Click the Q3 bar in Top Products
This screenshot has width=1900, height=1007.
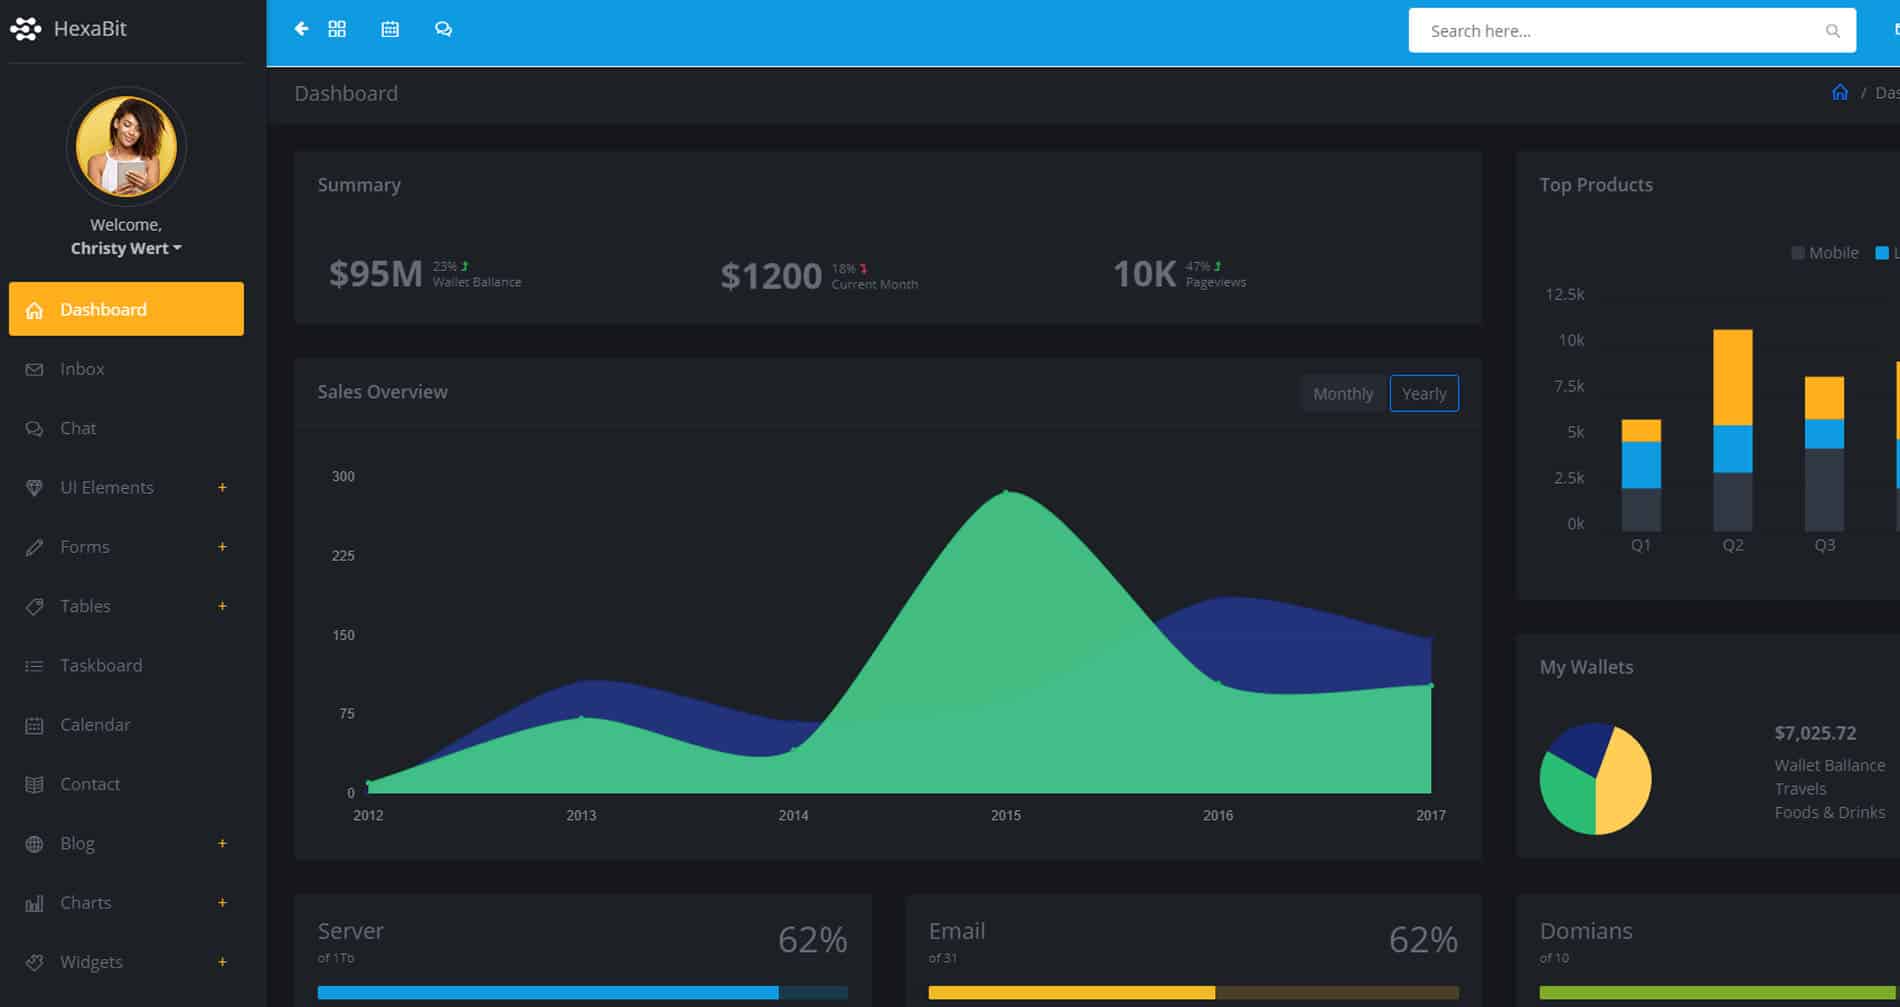(1824, 454)
